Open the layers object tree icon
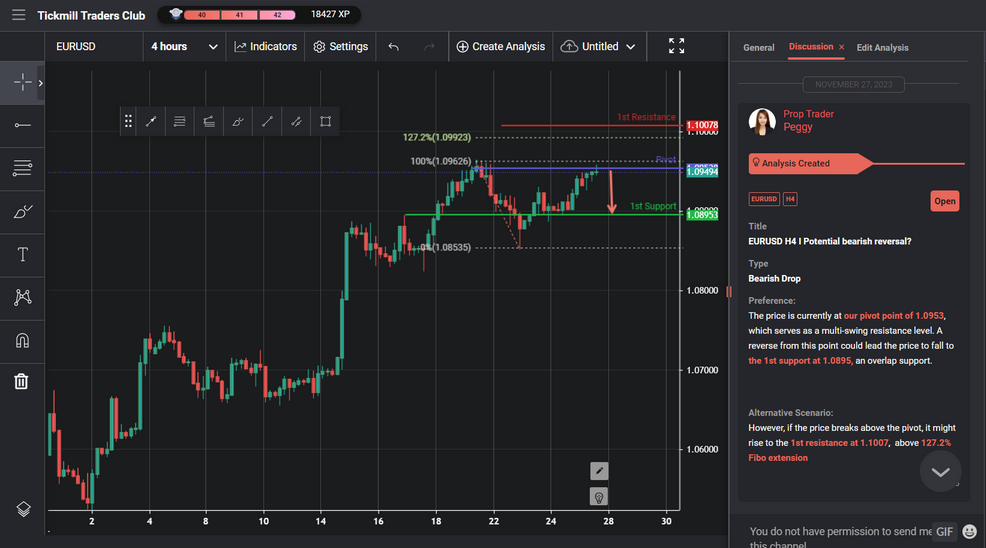 click(x=23, y=509)
